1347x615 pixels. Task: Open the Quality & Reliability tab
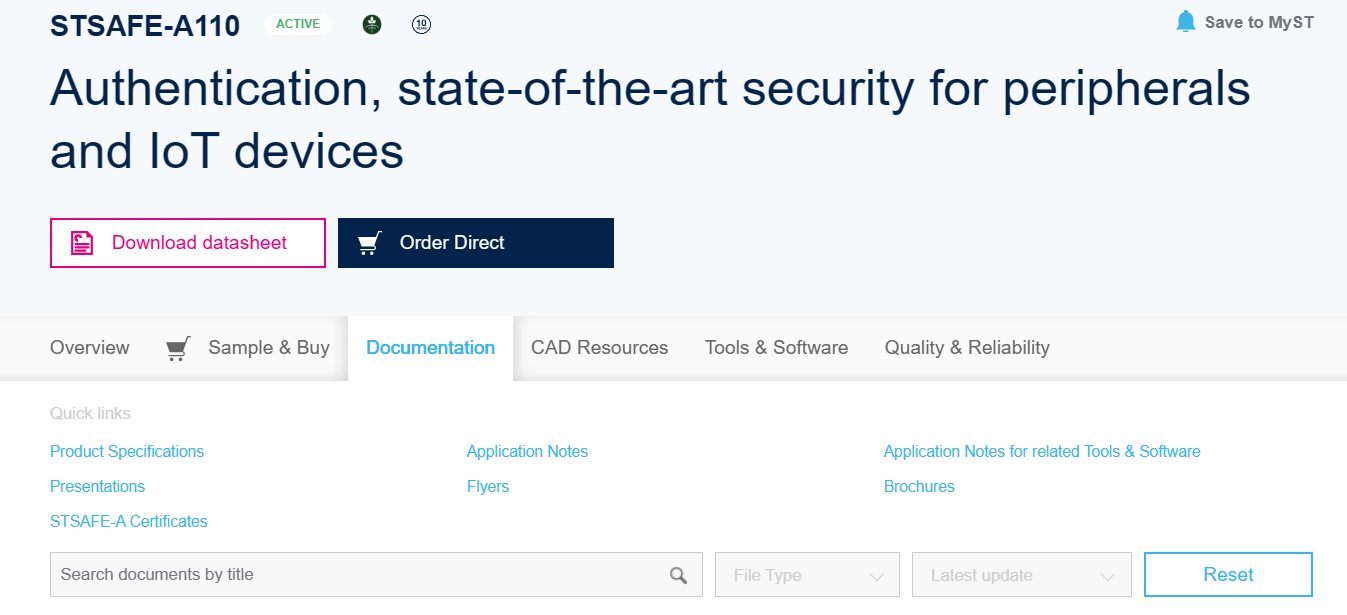pyautogui.click(x=966, y=347)
